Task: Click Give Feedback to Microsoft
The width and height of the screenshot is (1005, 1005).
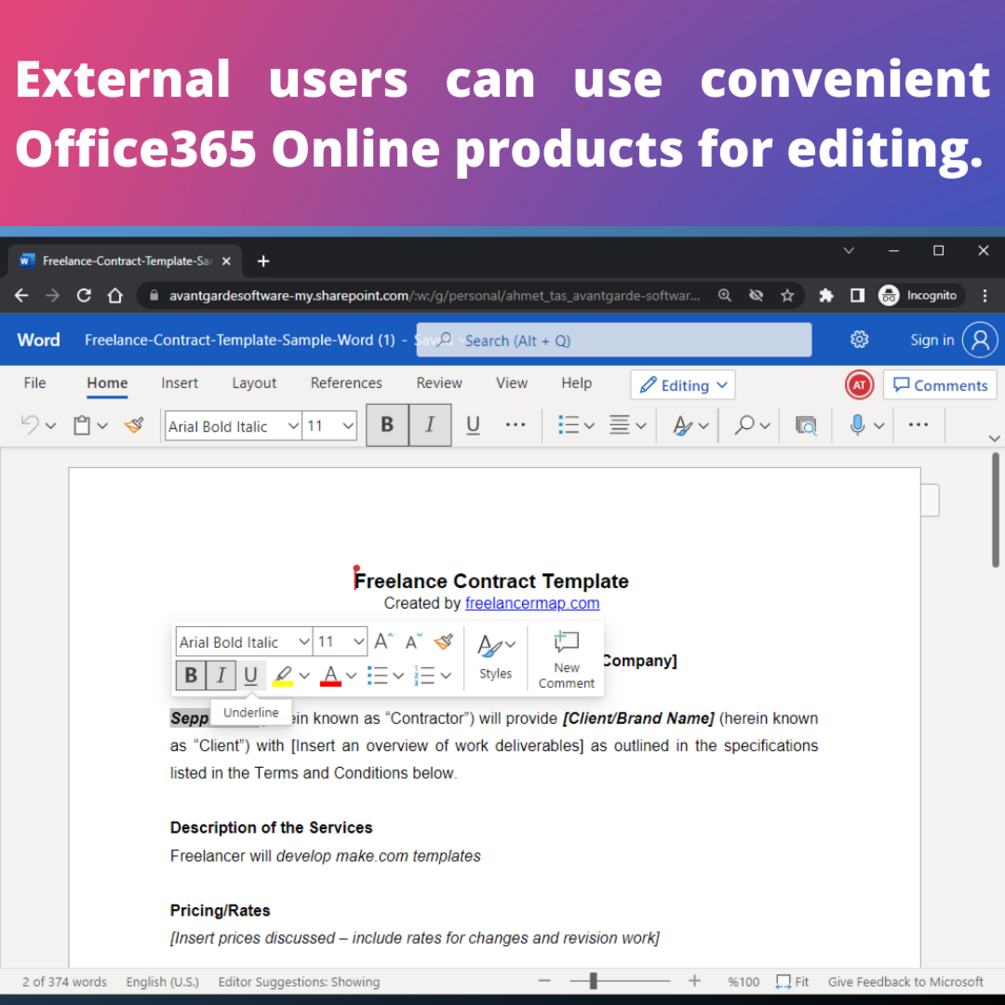Action: point(905,981)
